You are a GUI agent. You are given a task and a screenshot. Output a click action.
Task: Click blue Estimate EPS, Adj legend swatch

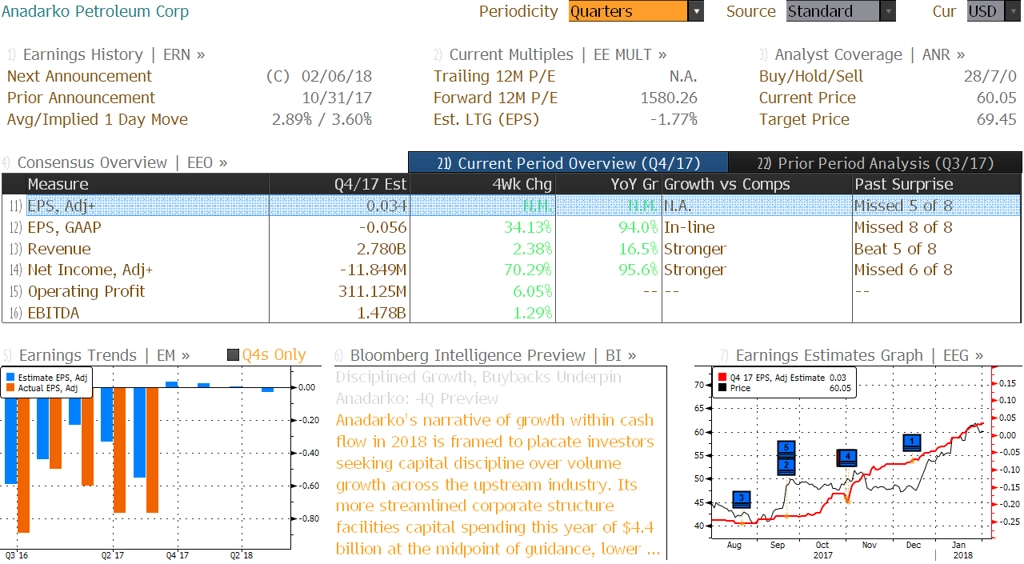pyautogui.click(x=10, y=377)
